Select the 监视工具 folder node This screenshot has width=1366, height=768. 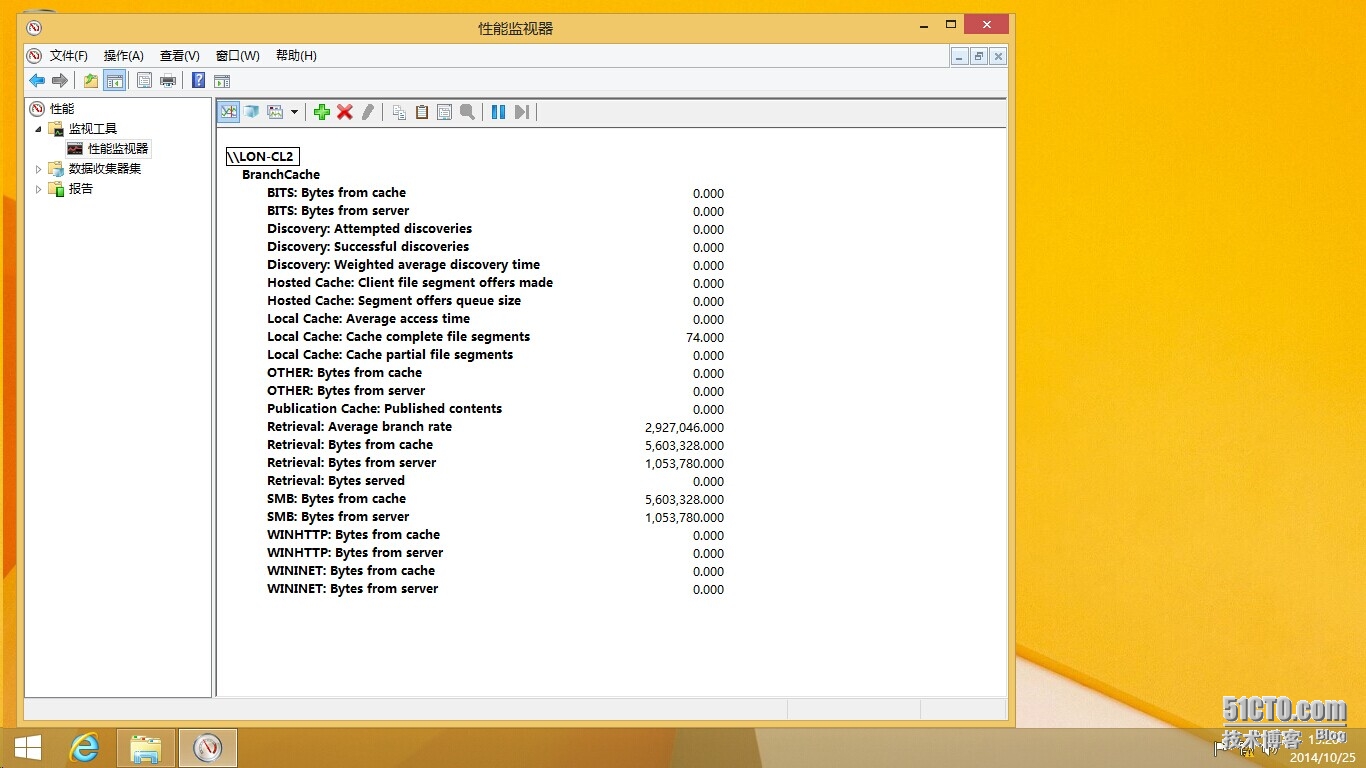coord(93,128)
